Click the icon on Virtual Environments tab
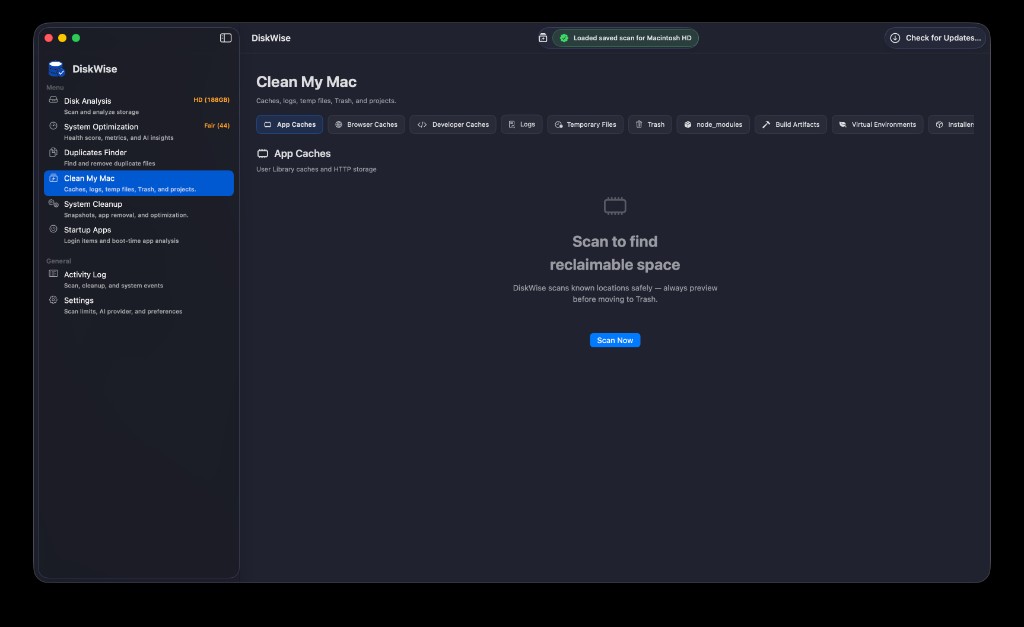The height and width of the screenshot is (627, 1024). (x=842, y=124)
